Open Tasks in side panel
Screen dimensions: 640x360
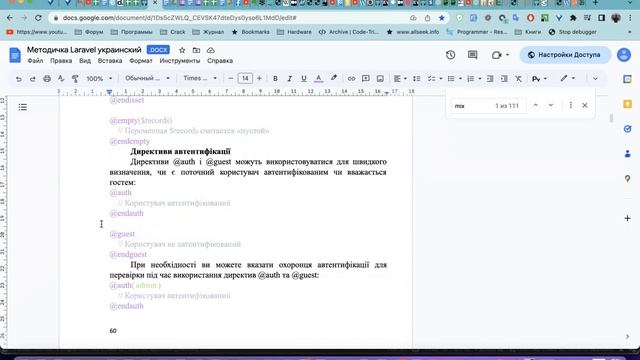click(x=628, y=129)
